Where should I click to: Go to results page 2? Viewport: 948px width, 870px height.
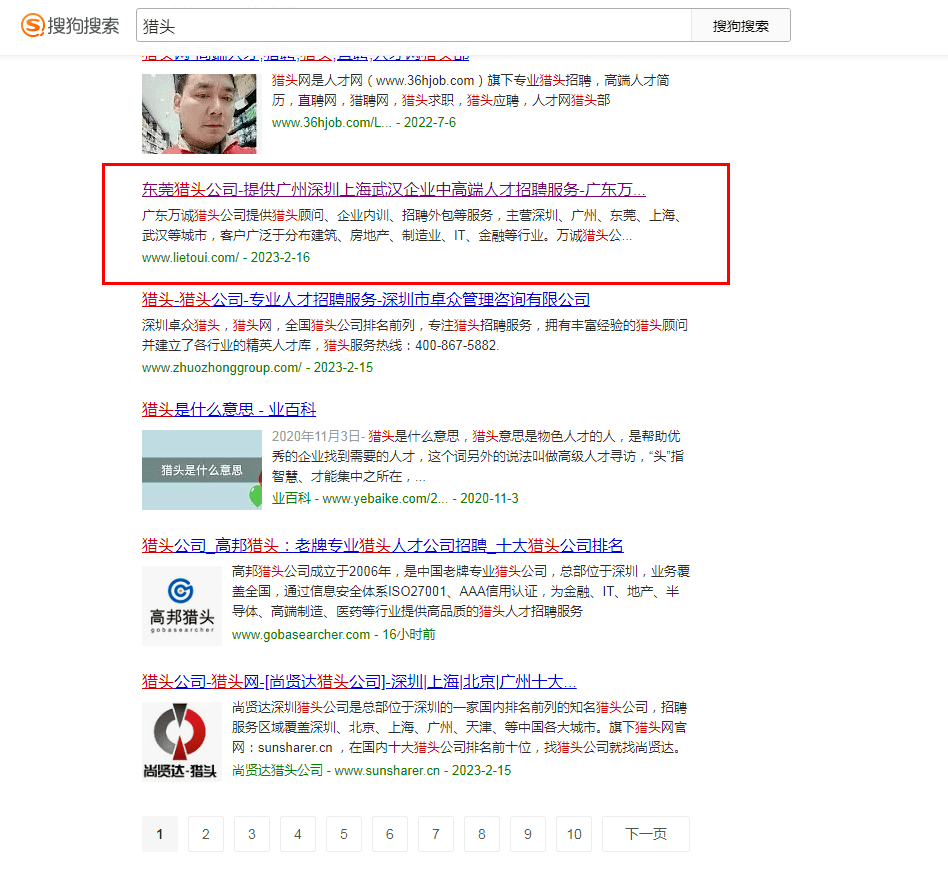coord(205,834)
